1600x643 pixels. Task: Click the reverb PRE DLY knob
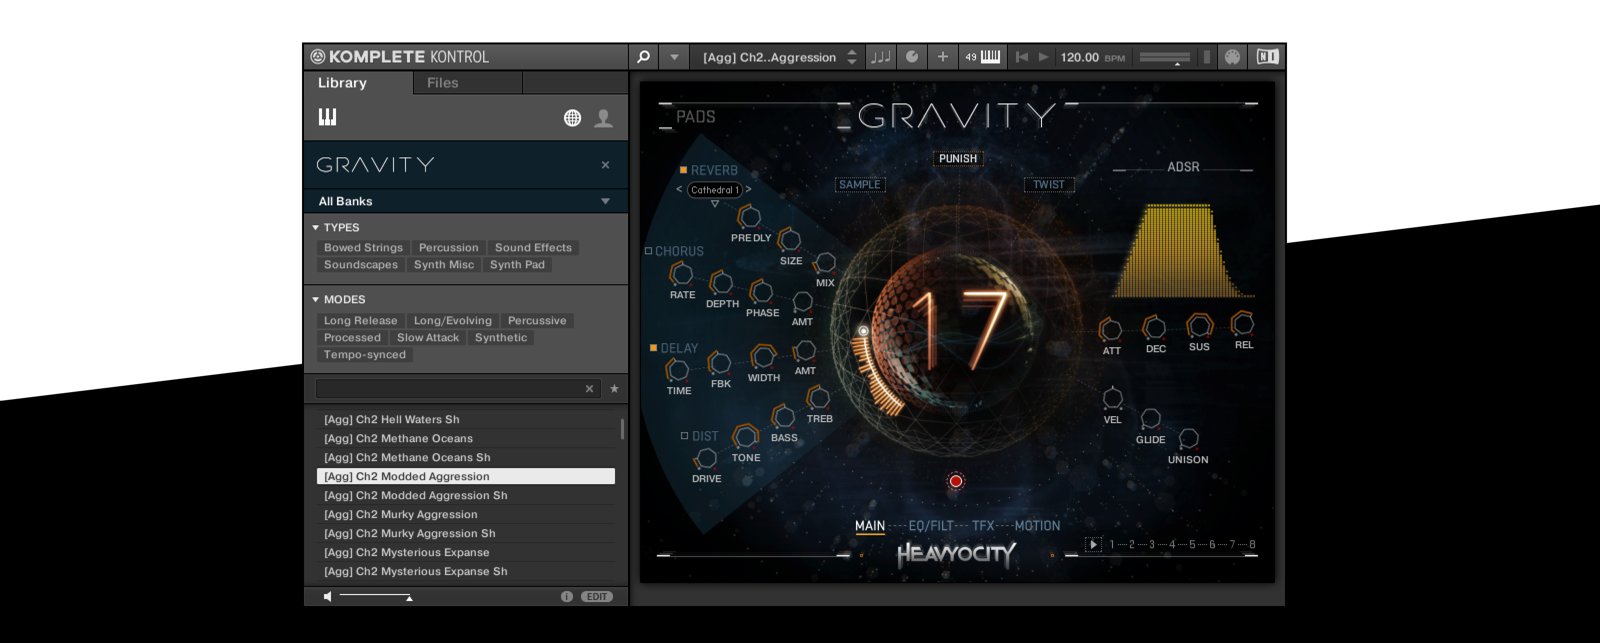coord(748,216)
